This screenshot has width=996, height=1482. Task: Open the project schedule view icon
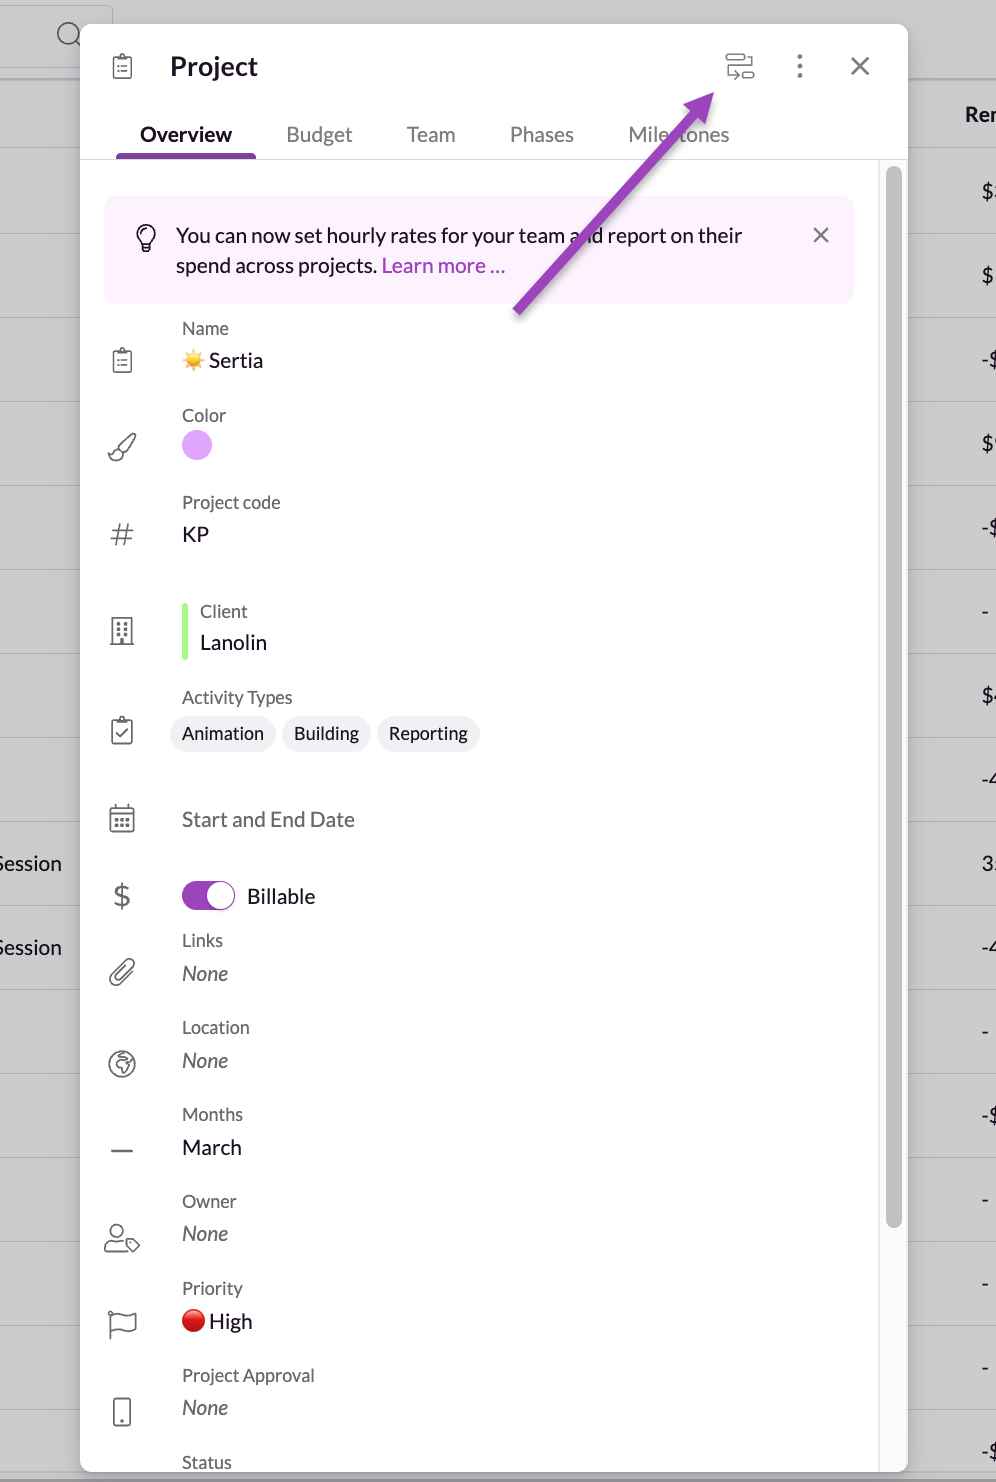740,67
